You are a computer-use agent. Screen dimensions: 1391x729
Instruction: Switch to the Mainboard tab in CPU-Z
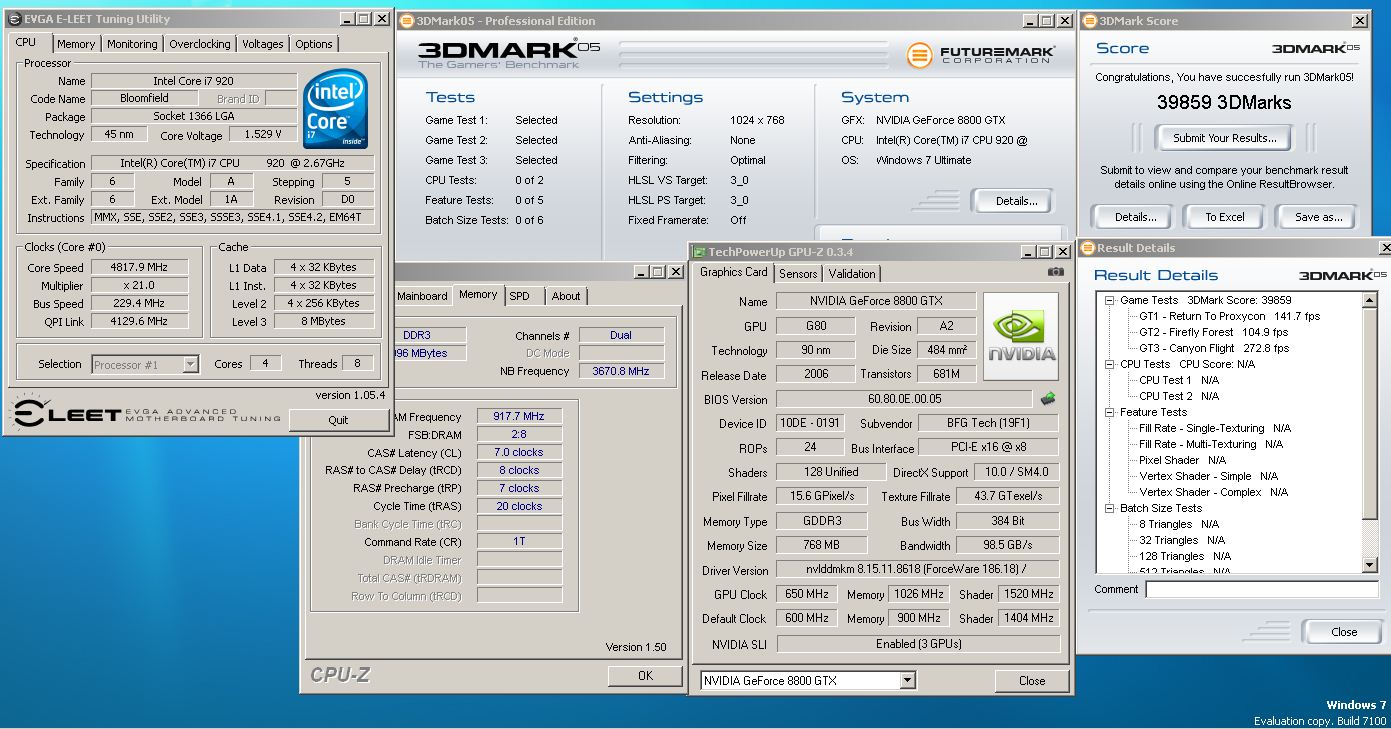pyautogui.click(x=422, y=296)
